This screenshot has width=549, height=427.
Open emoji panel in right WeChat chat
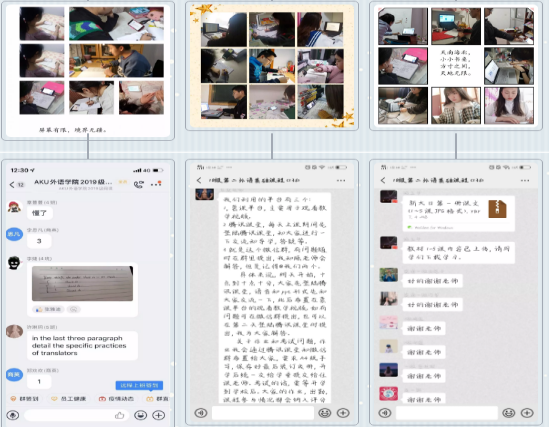click(x=508, y=413)
